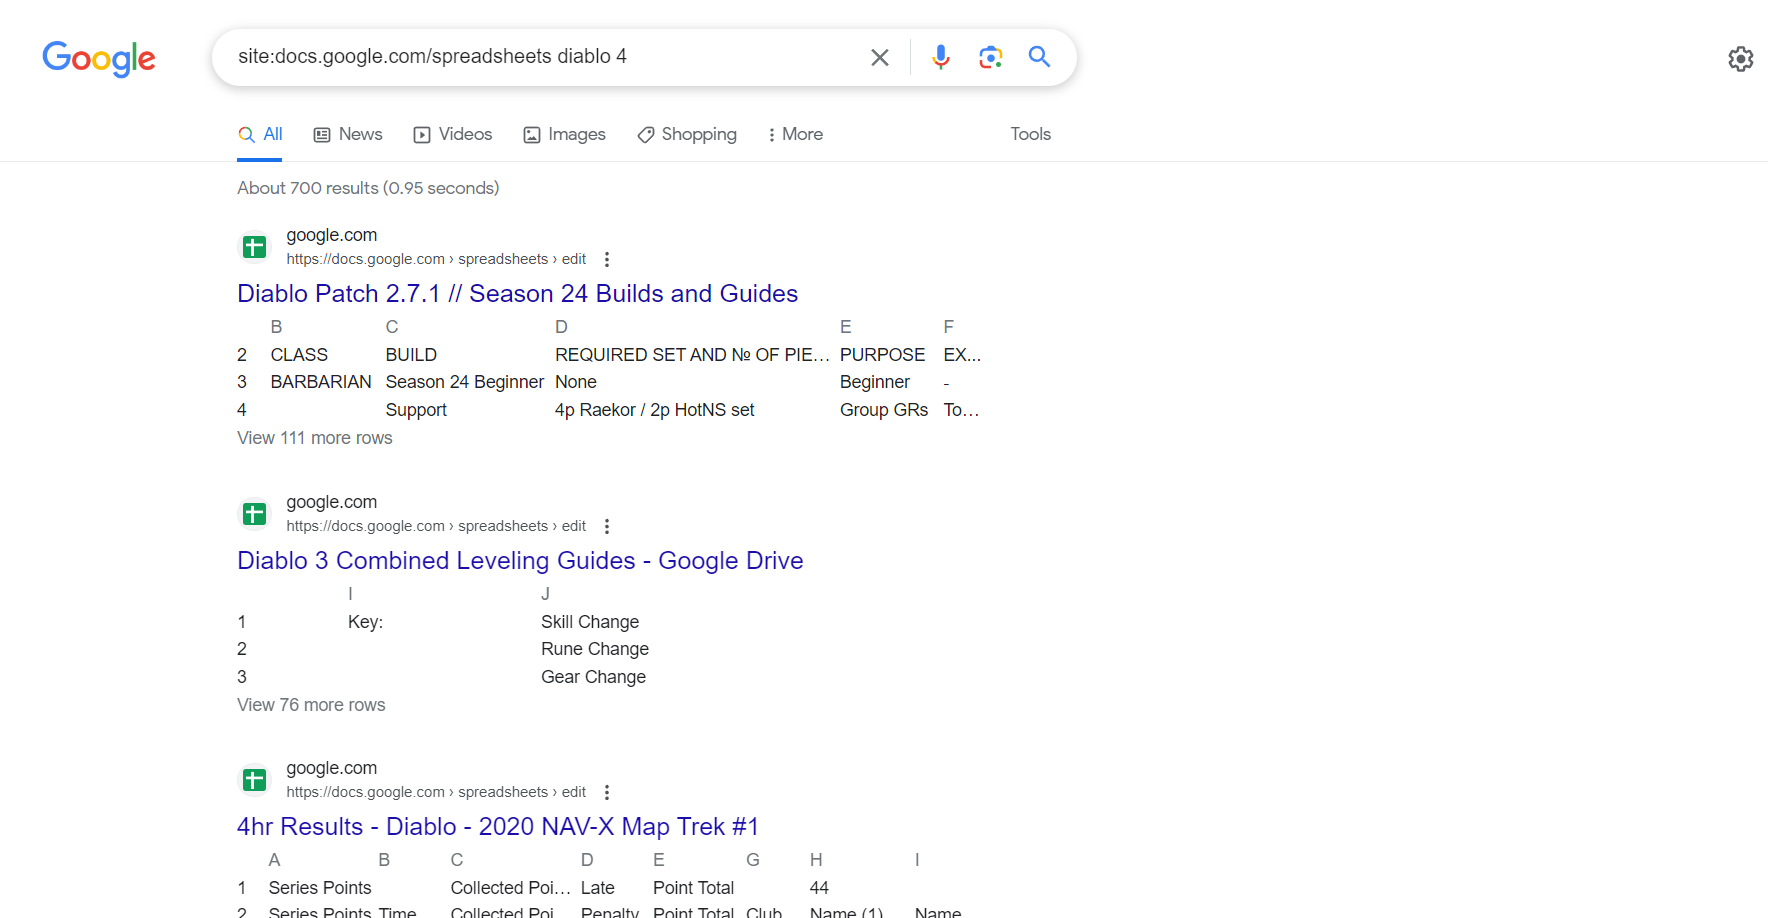
Task: Click URL of the Leveling Guides result
Action: point(436,526)
